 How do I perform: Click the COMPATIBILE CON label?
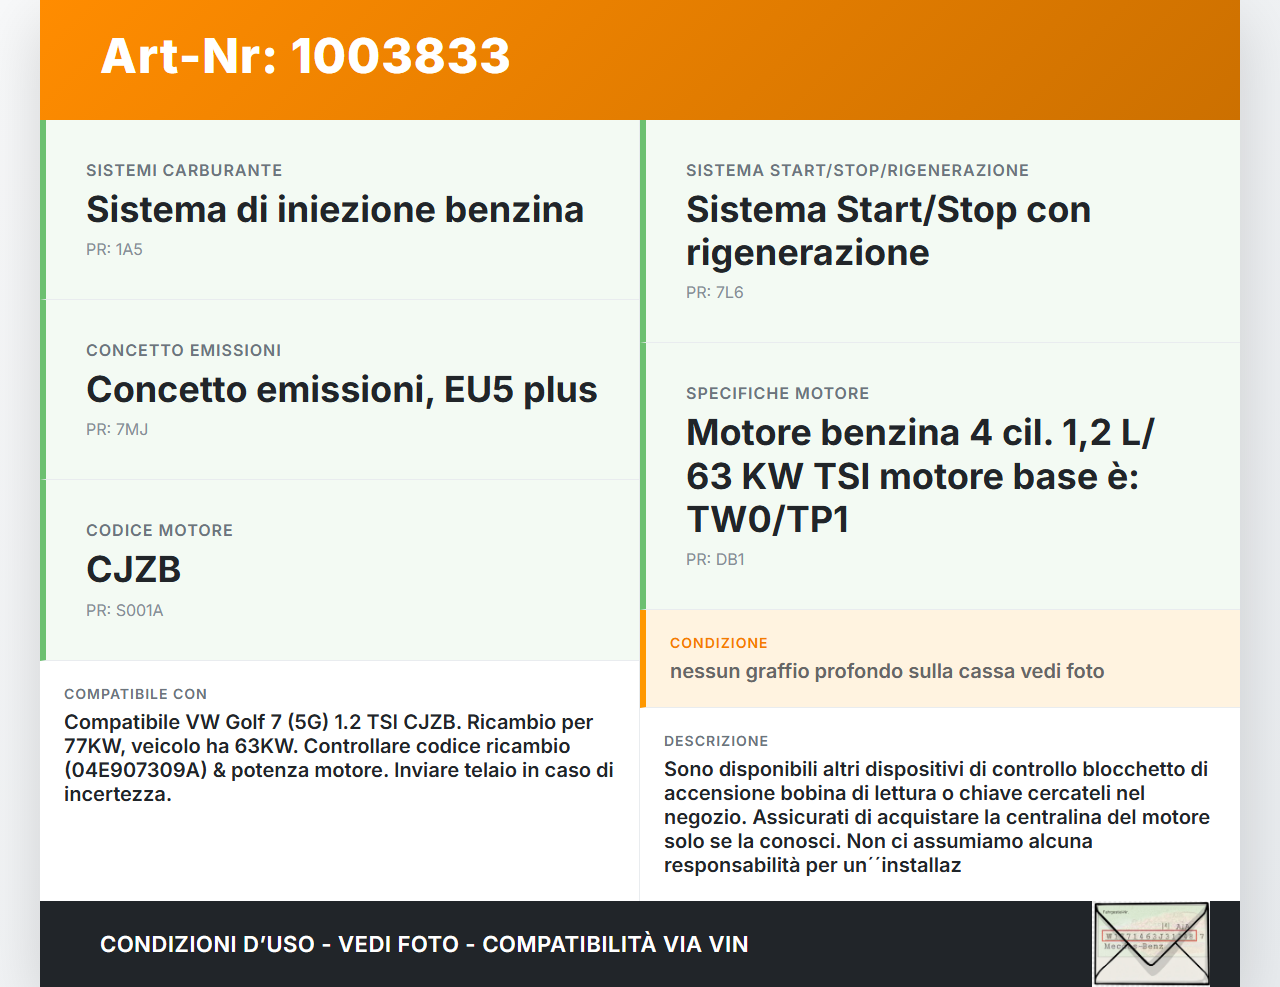click(135, 694)
